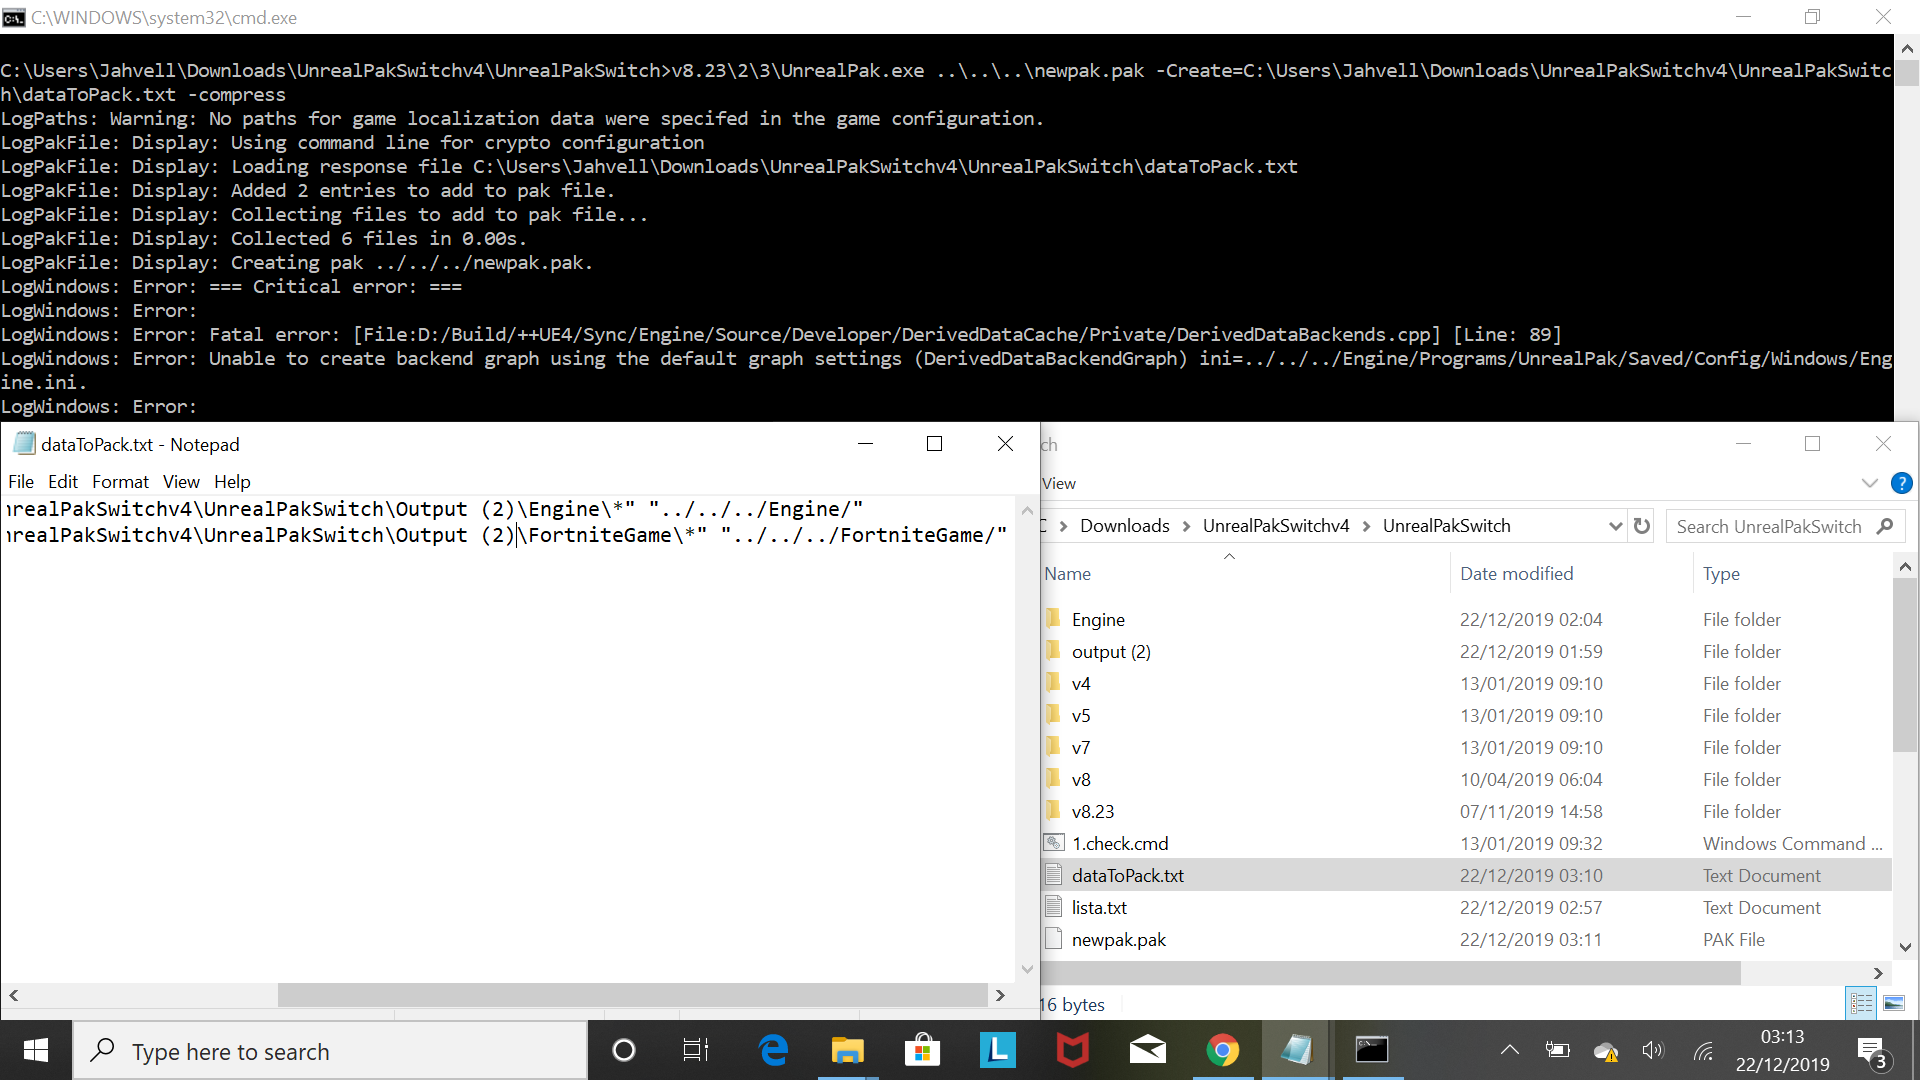Expand the address bar history dropdown
The image size is (1920, 1080).
[1615, 526]
